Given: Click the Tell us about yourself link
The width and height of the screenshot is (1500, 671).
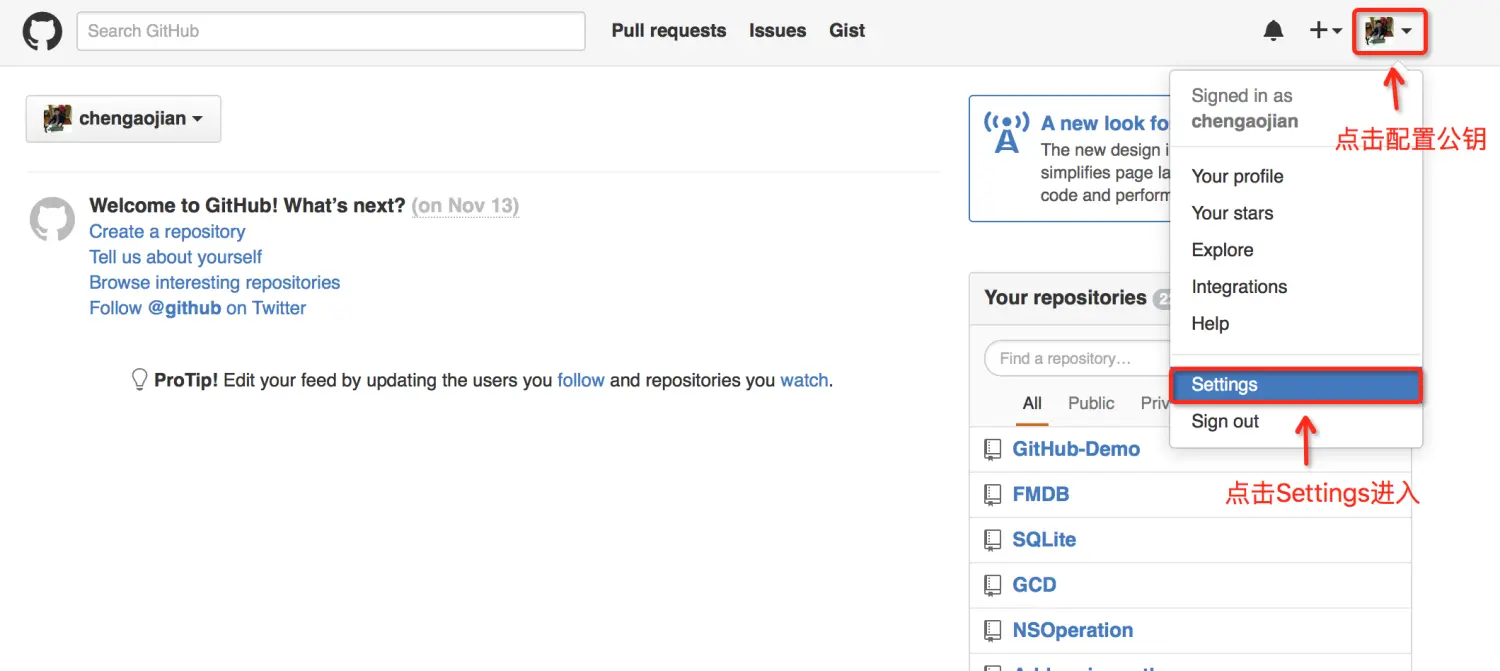Looking at the screenshot, I should tap(176, 257).
